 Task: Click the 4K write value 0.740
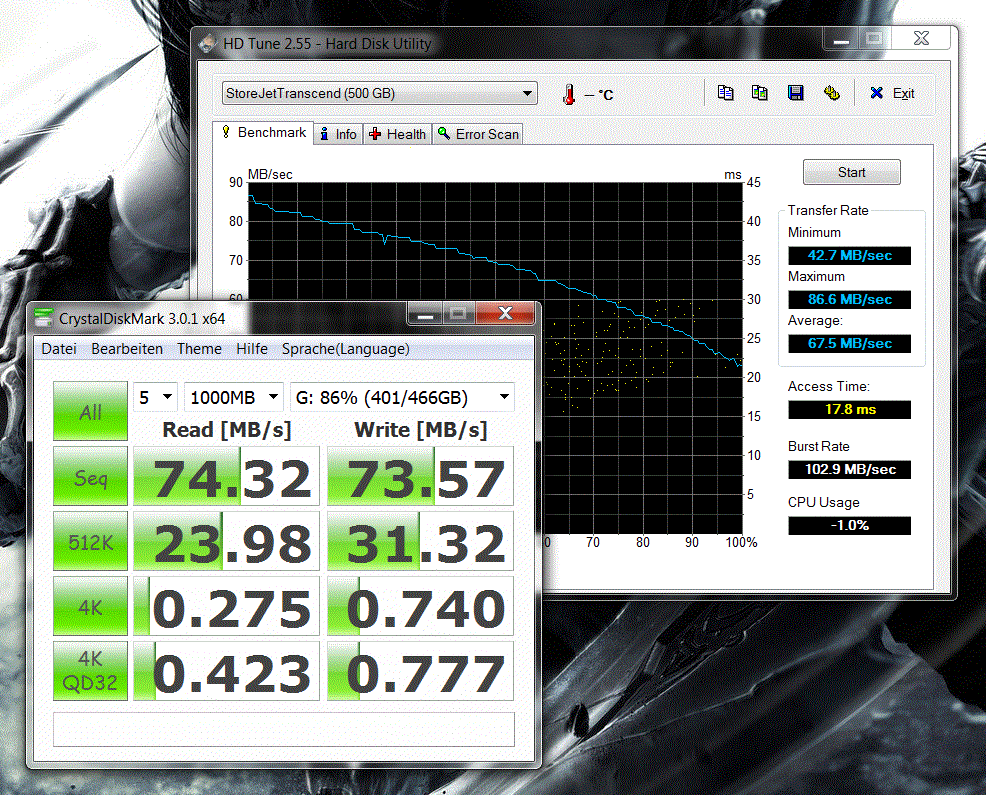pos(420,606)
